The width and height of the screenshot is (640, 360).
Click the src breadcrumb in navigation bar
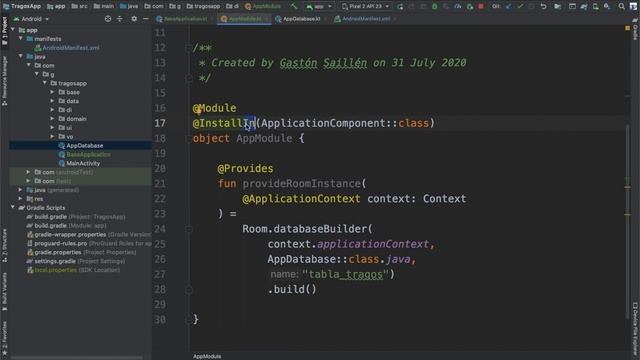(x=80, y=6)
